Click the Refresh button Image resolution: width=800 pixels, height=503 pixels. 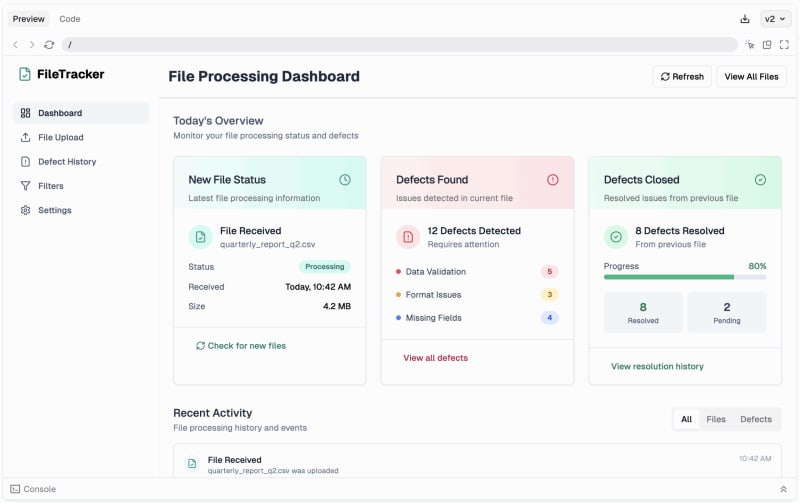click(682, 77)
